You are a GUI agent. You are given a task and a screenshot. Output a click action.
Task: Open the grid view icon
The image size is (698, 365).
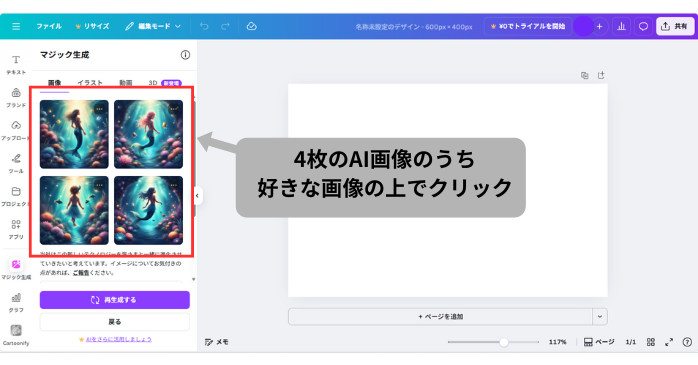(651, 342)
